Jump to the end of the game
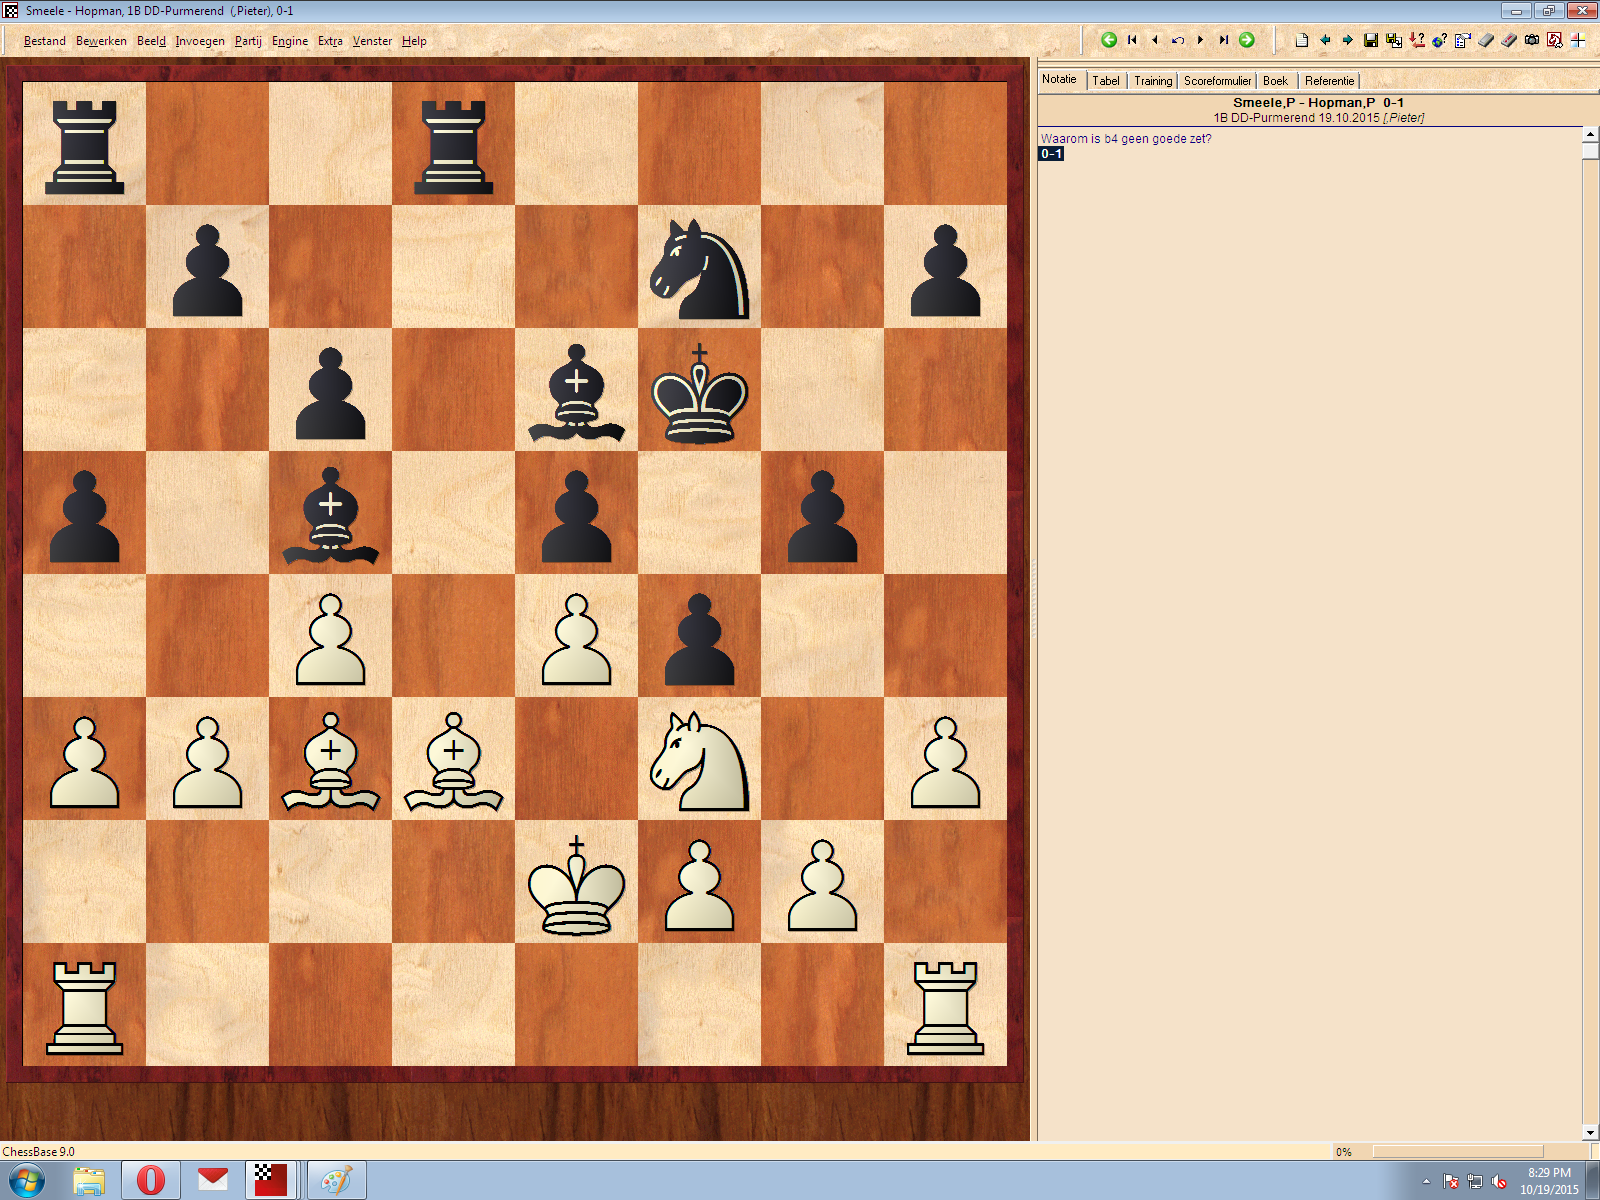This screenshot has width=1600, height=1200. point(1223,40)
